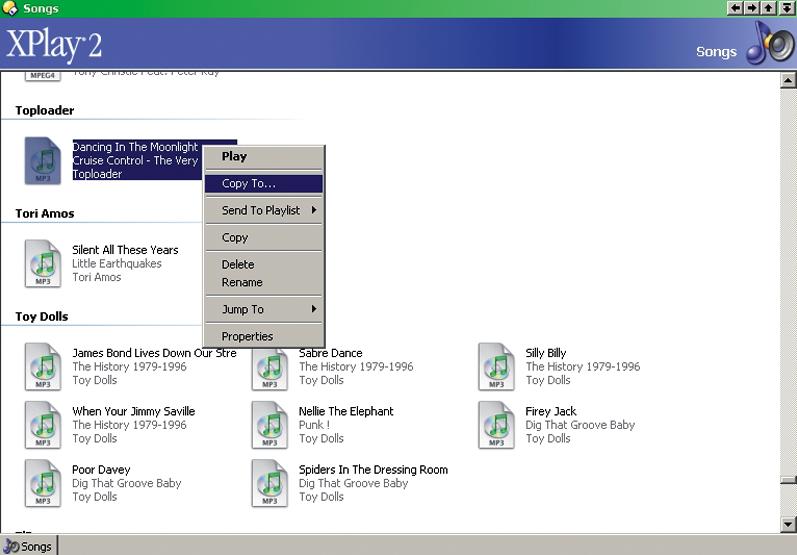This screenshot has width=797, height=555.
Task: Click the MP3 icon for When Your Jimmy Saville
Action: (x=43, y=425)
